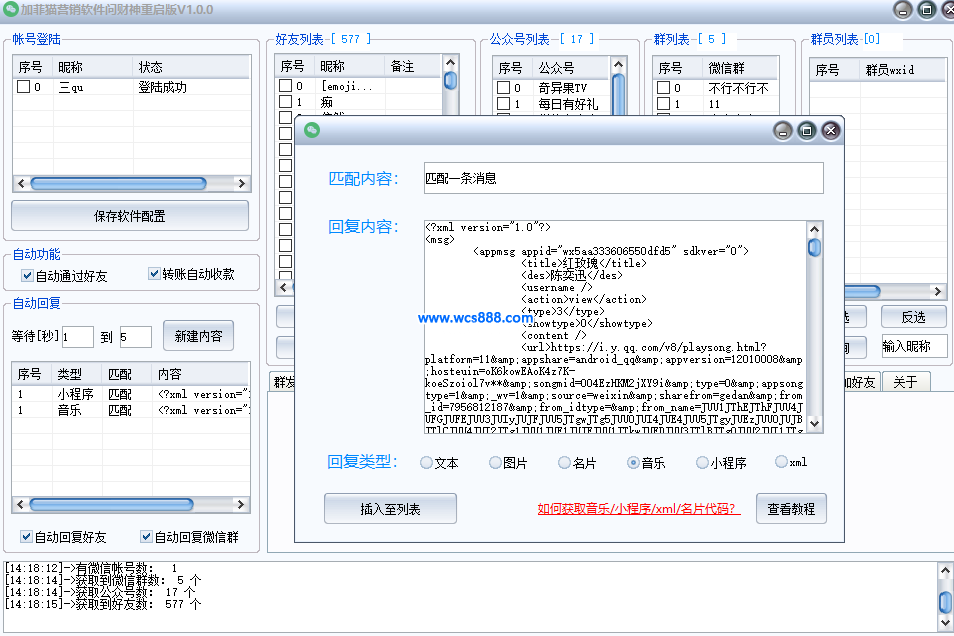Select the 图片 reply type radio
This screenshot has width=954, height=636.
pos(495,463)
